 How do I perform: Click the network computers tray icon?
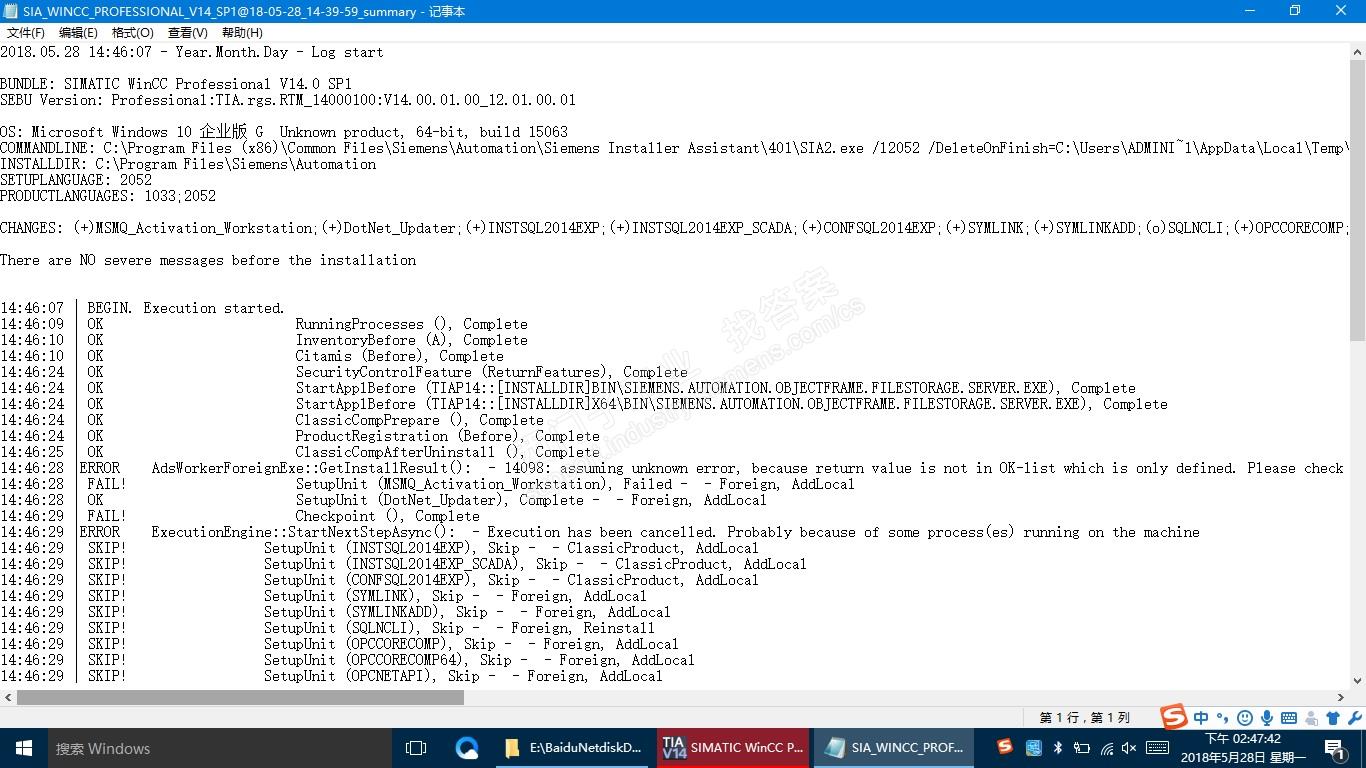[x=1033, y=747]
